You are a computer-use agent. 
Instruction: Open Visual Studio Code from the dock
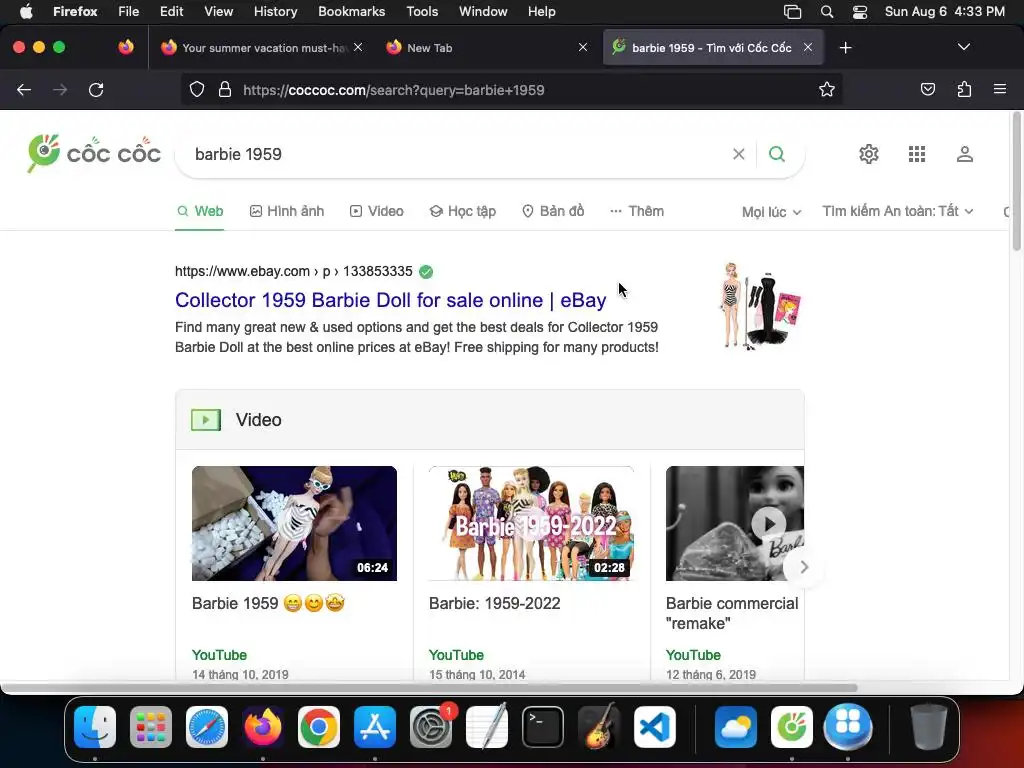coord(655,726)
